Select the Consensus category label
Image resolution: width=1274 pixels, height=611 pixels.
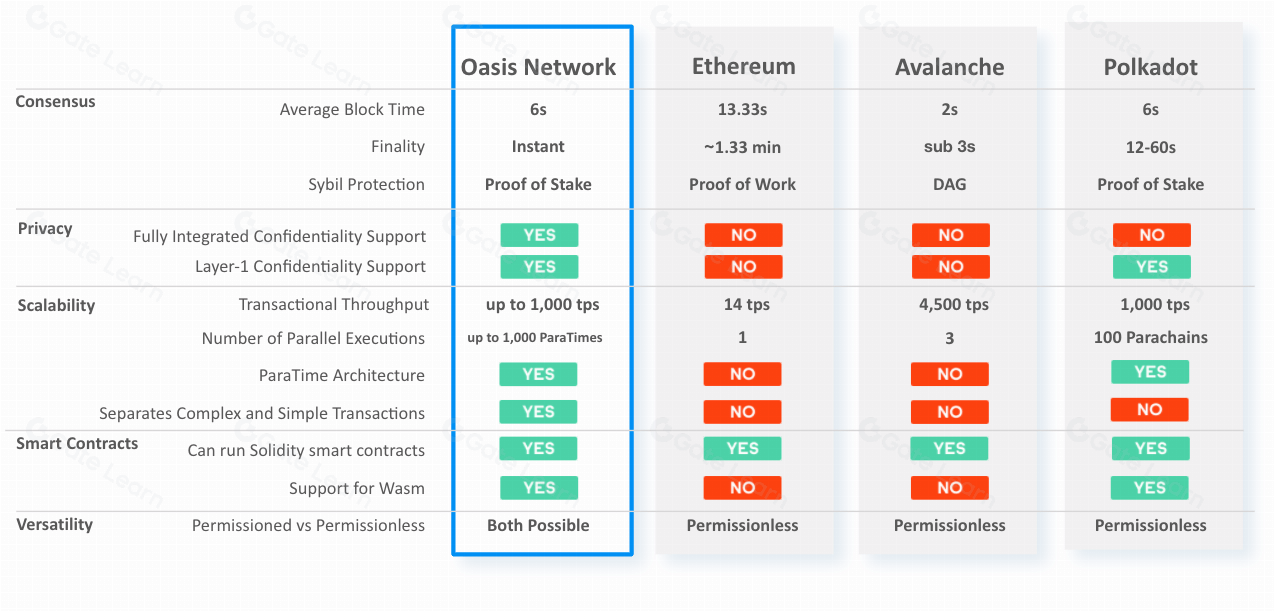[55, 102]
